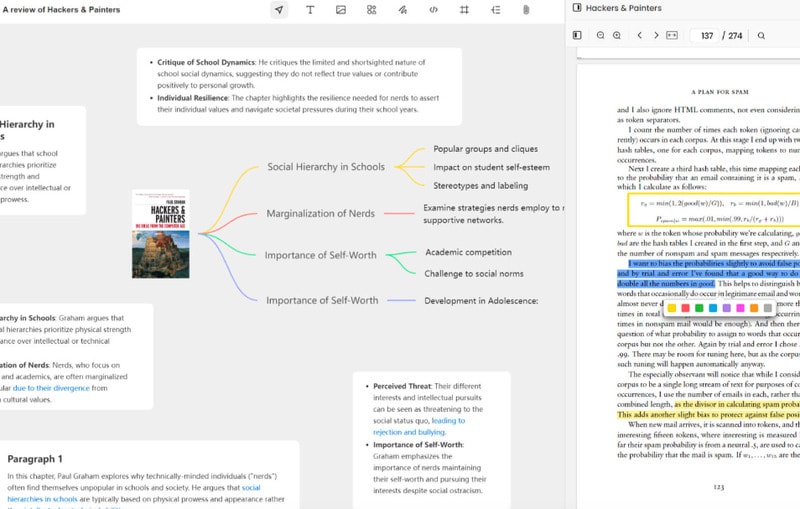Search within the PDF document
The width and height of the screenshot is (800, 509).
761,35
